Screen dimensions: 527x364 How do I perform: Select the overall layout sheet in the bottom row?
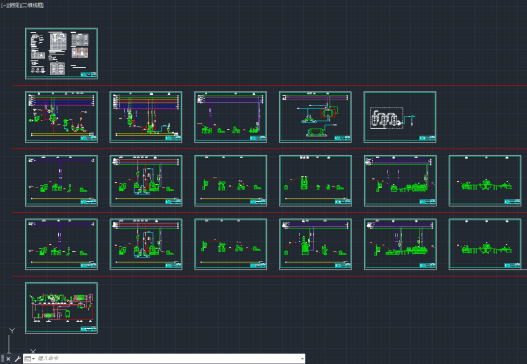[x=62, y=308]
